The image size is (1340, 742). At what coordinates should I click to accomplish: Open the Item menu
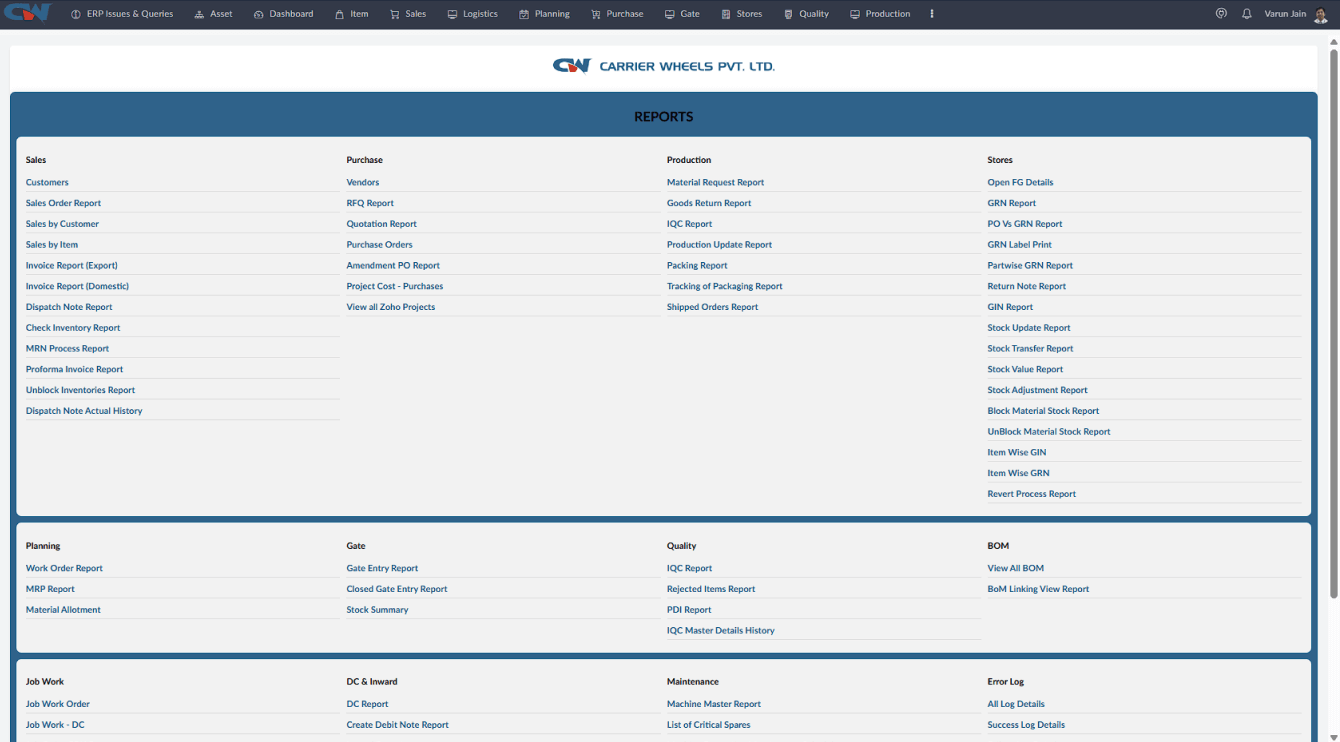351,14
